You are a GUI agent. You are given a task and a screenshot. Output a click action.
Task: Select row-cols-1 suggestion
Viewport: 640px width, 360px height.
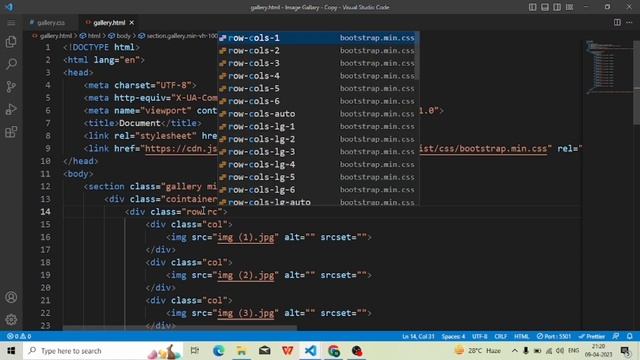318,38
